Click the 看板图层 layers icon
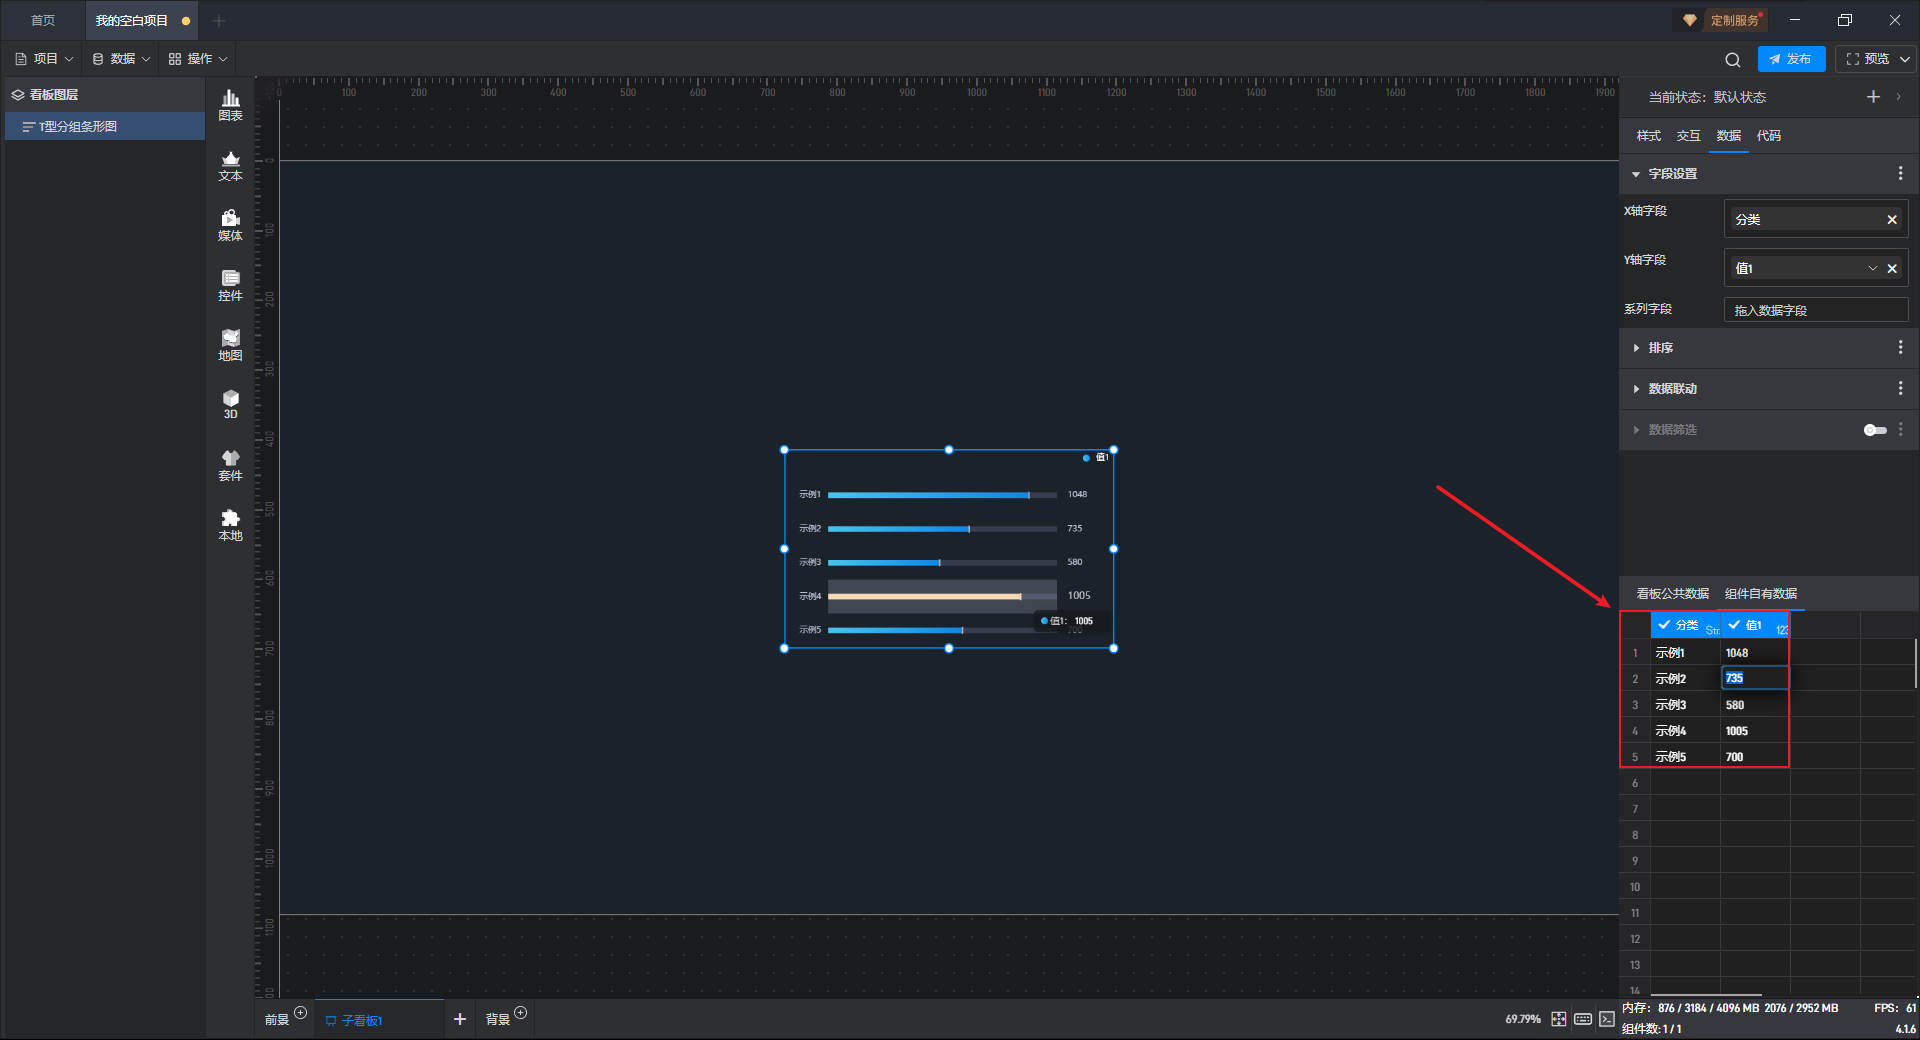Image resolution: width=1920 pixels, height=1040 pixels. point(18,95)
